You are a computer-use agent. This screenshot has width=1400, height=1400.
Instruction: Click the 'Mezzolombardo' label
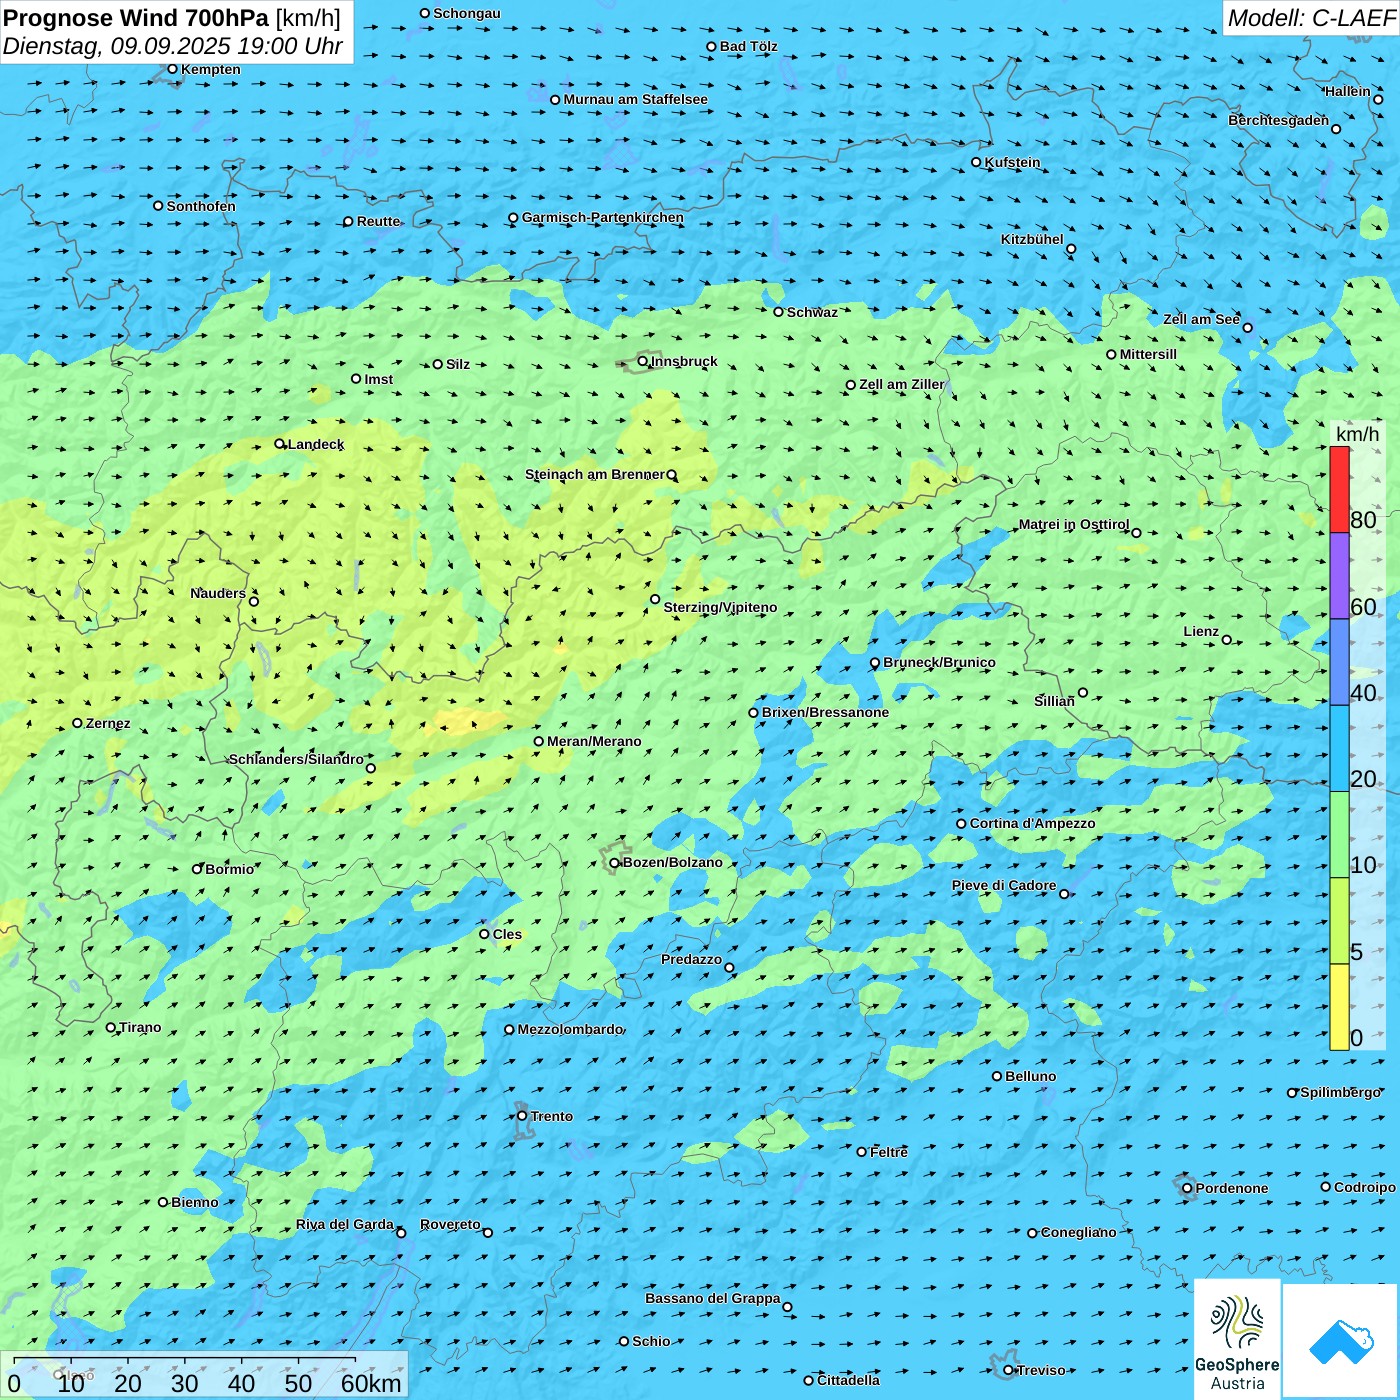(x=570, y=1029)
